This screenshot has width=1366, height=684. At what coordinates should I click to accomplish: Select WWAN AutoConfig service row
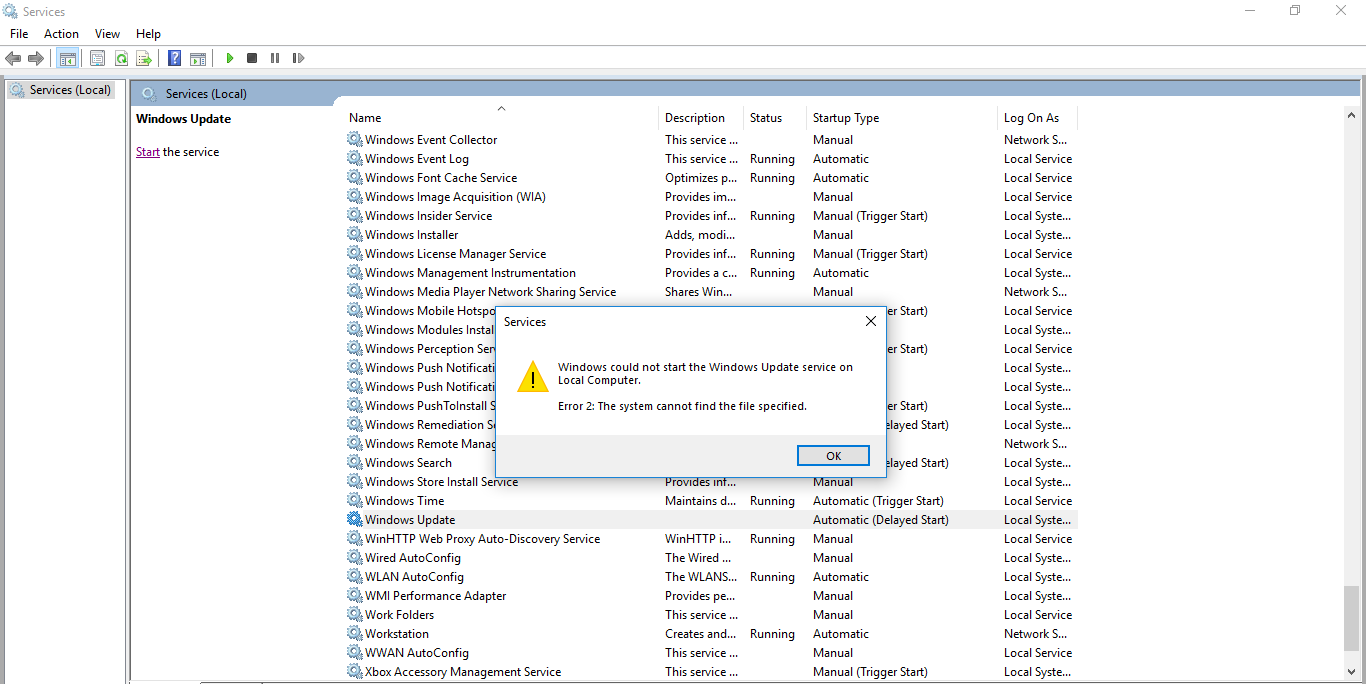click(711, 653)
